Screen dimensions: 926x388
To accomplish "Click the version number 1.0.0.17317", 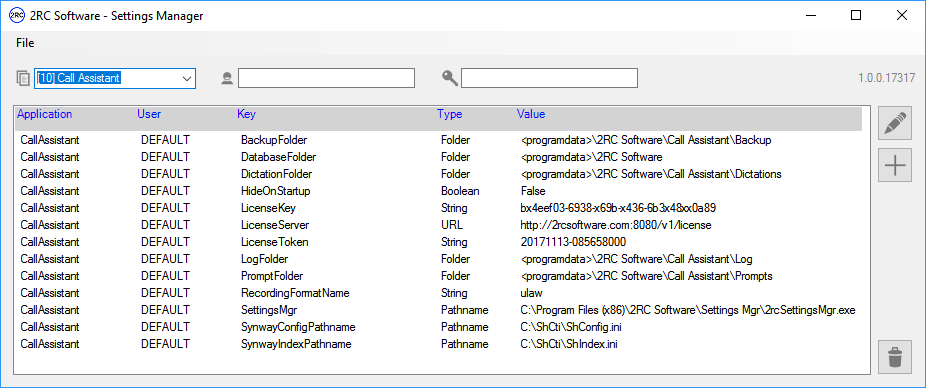I will pos(886,78).
